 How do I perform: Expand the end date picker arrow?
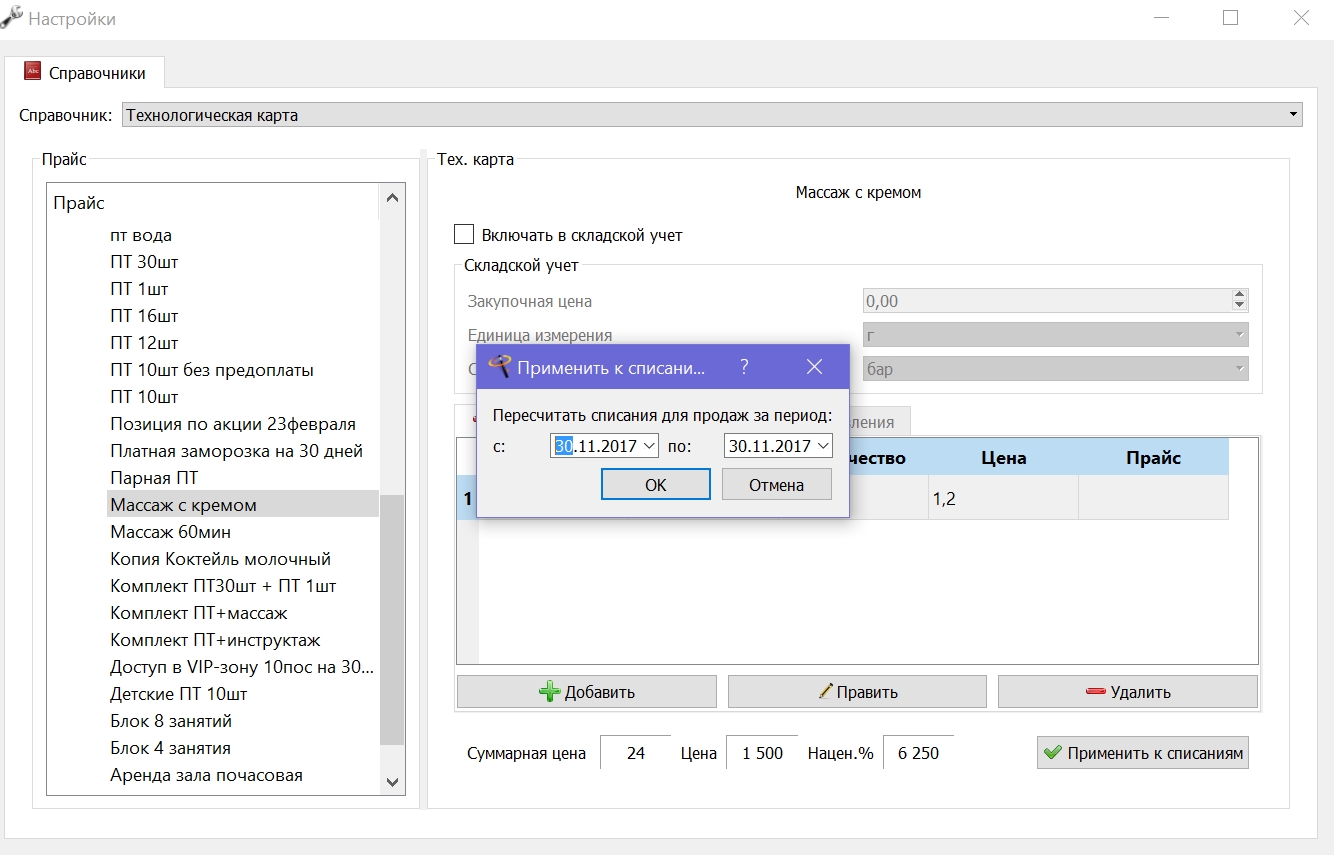[823, 446]
